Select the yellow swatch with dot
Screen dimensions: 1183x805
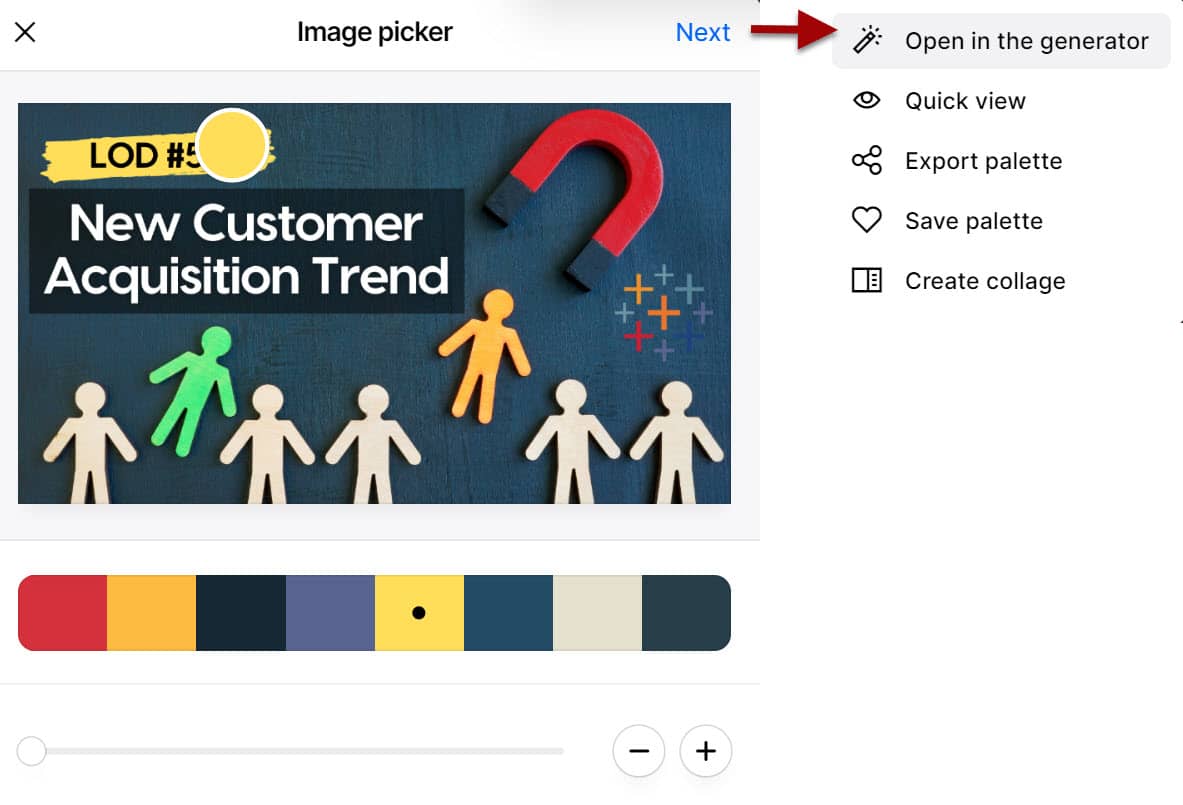[x=419, y=613]
